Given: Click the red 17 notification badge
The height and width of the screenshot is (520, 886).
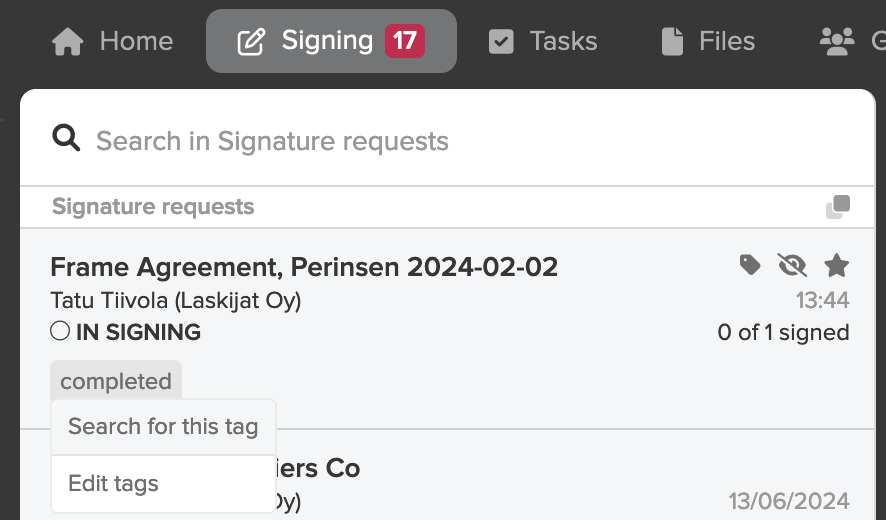Looking at the screenshot, I should point(405,41).
